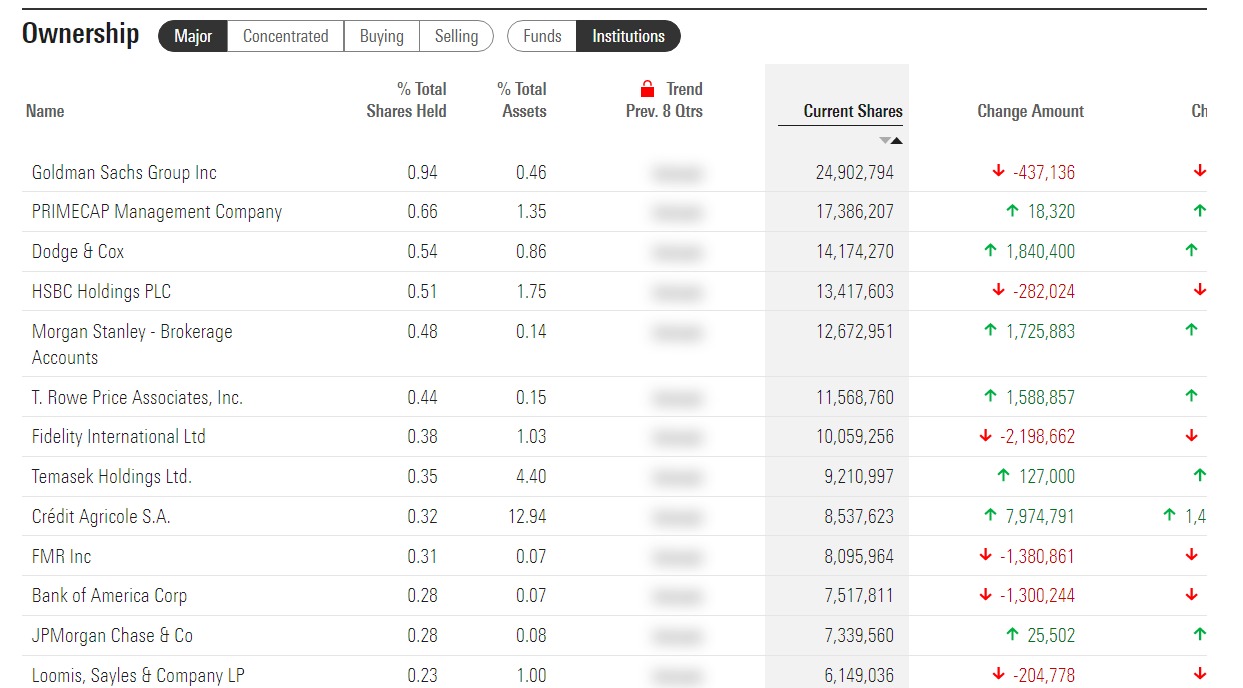
Task: Open the Selling tab
Action: [456, 36]
